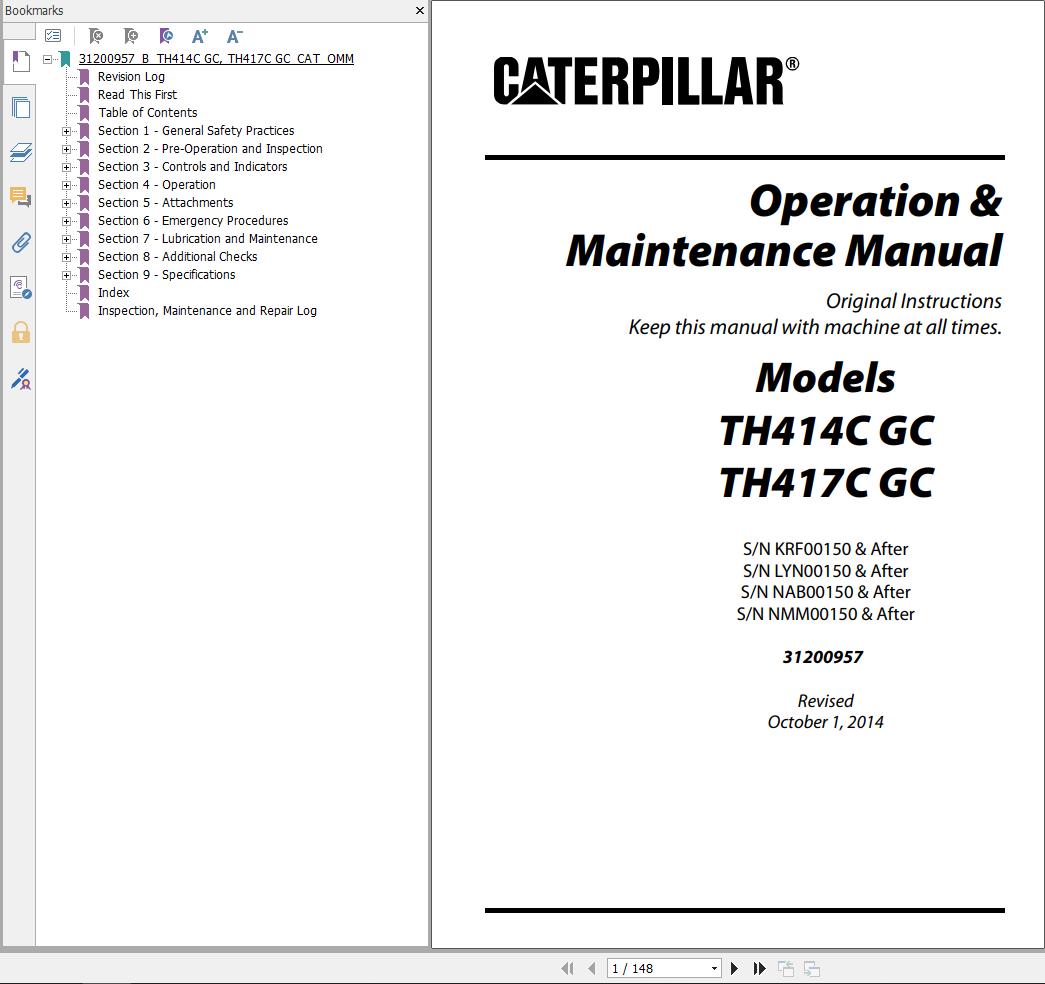The image size is (1045, 984).
Task: Click the Bookmarks panel title
Action: click(34, 11)
